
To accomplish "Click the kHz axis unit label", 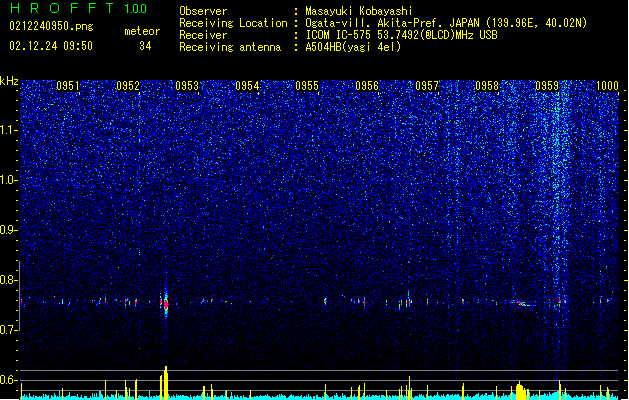I will 9,81.
